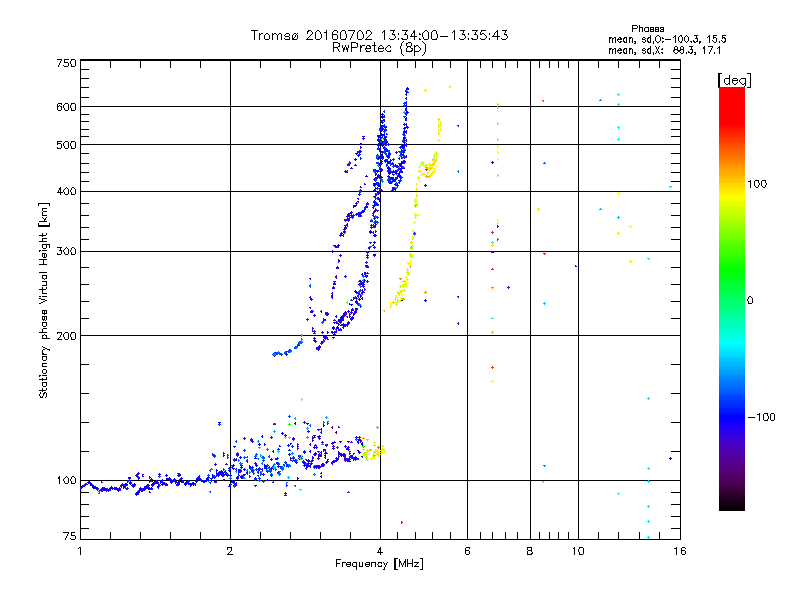Click the y-axis tick label '200'
800x600 pixels.
click(66, 335)
